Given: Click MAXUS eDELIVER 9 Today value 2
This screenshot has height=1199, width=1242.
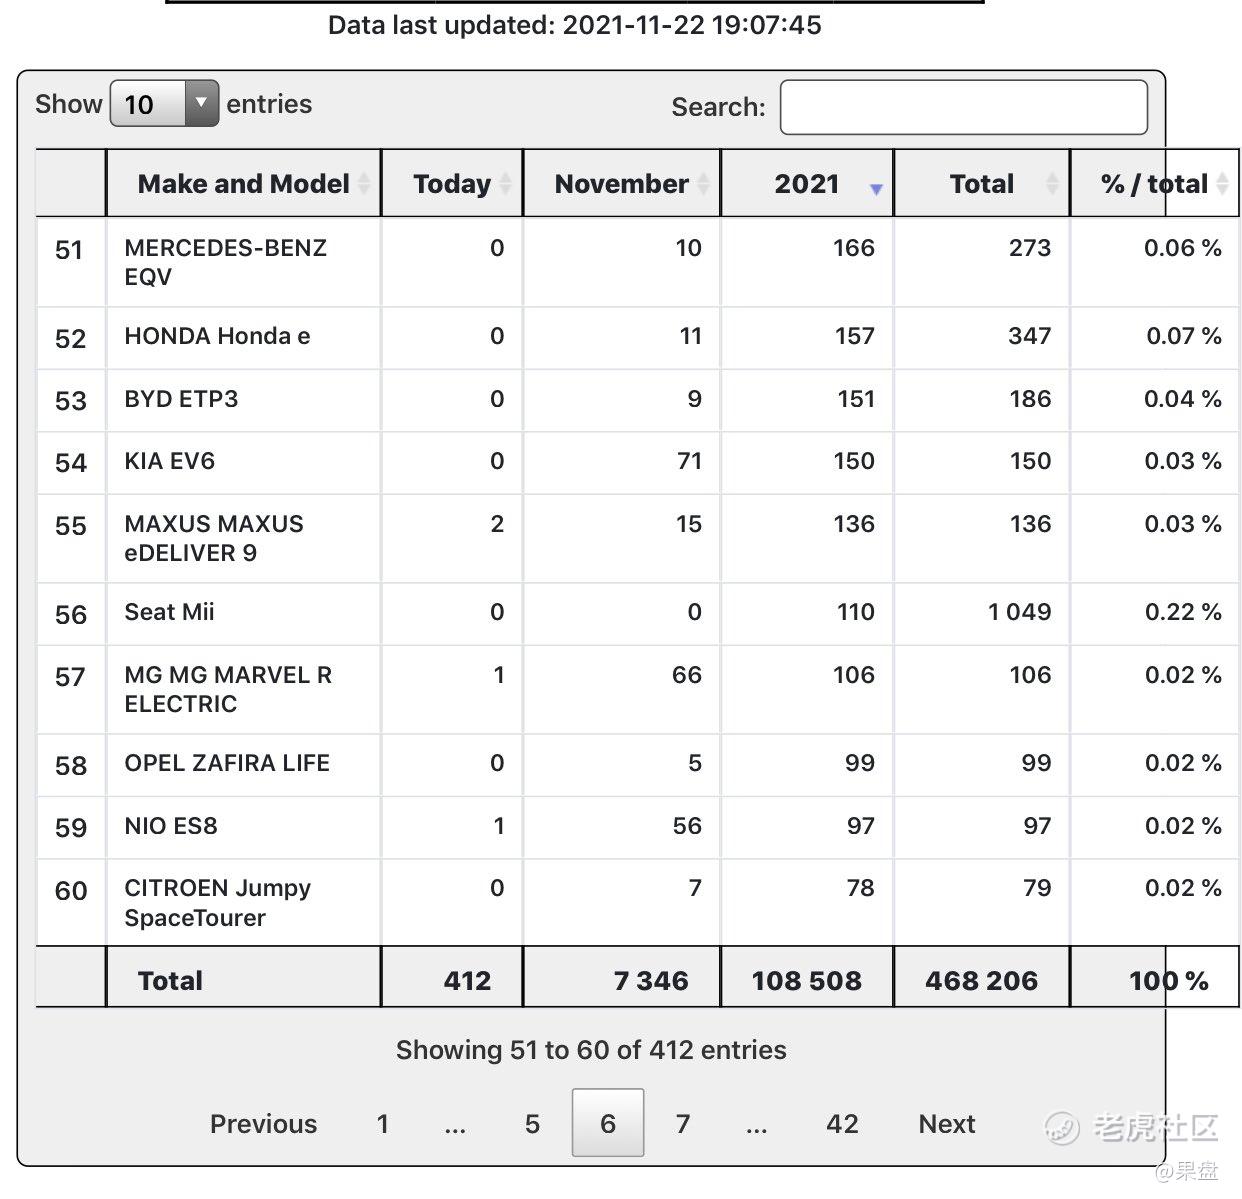Looking at the screenshot, I should [x=497, y=524].
